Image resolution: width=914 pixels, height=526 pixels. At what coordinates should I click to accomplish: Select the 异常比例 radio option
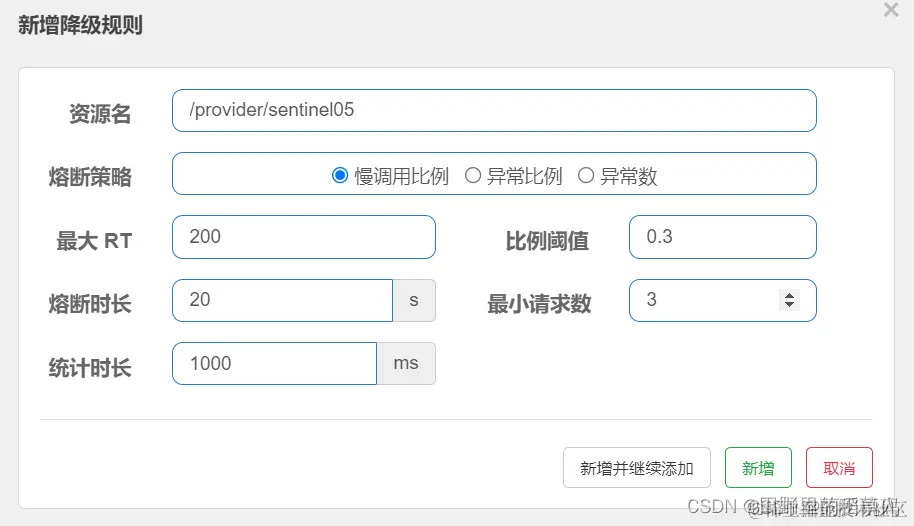pos(473,176)
